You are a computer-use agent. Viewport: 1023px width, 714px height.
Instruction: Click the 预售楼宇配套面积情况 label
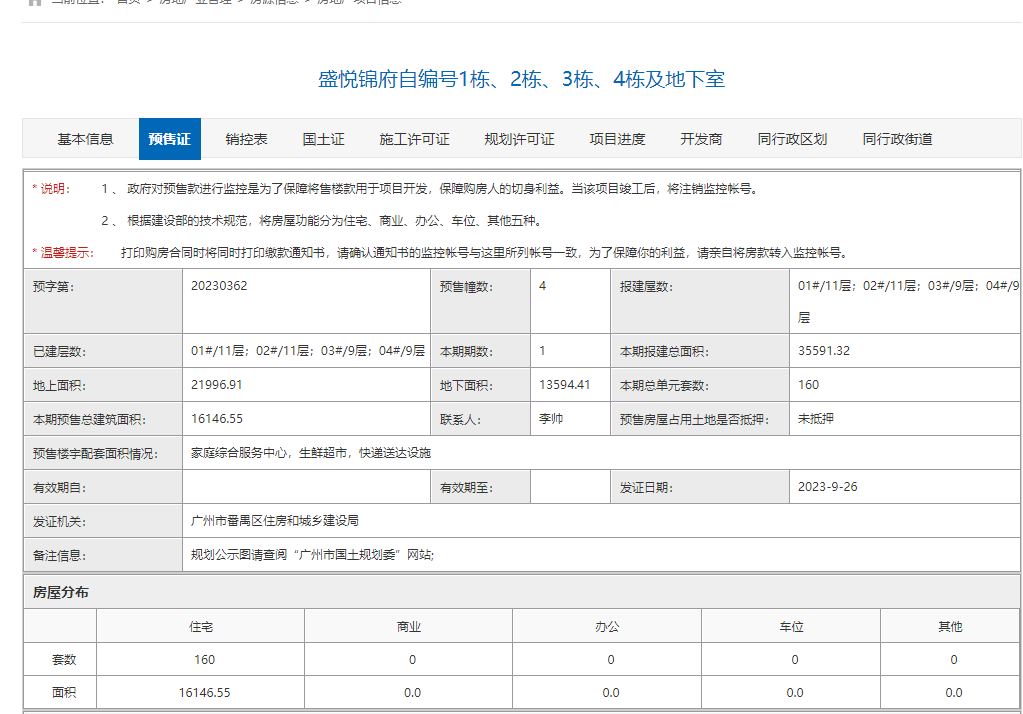click(96, 454)
